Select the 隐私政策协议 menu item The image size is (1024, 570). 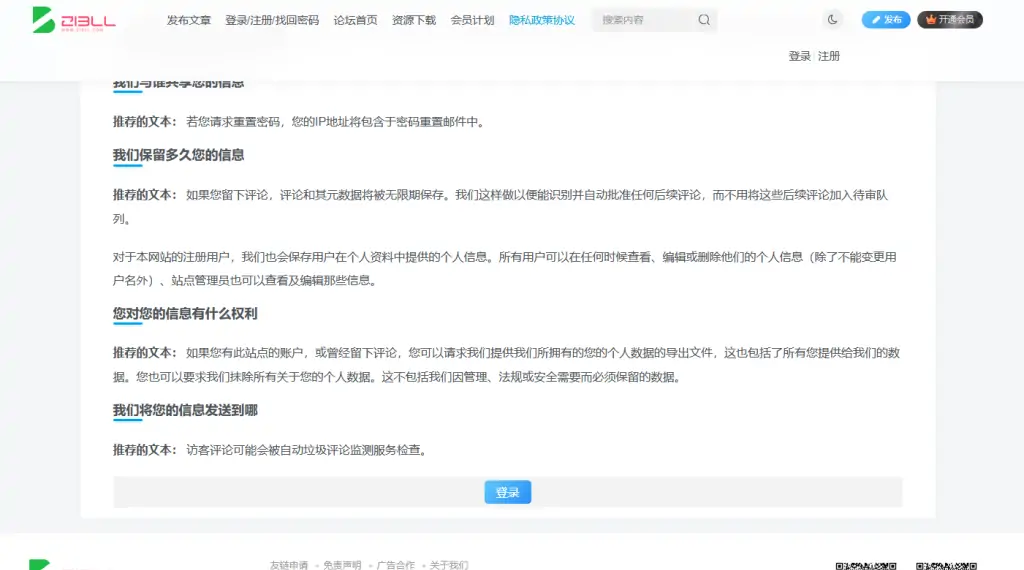click(x=541, y=20)
